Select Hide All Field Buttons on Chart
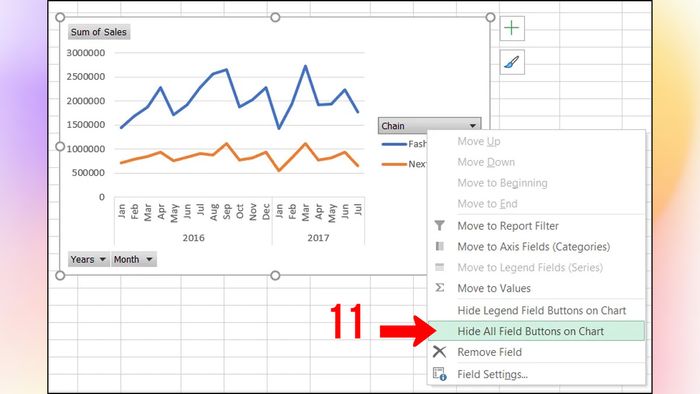Screen dimensions: 700x394 click(x=536, y=331)
